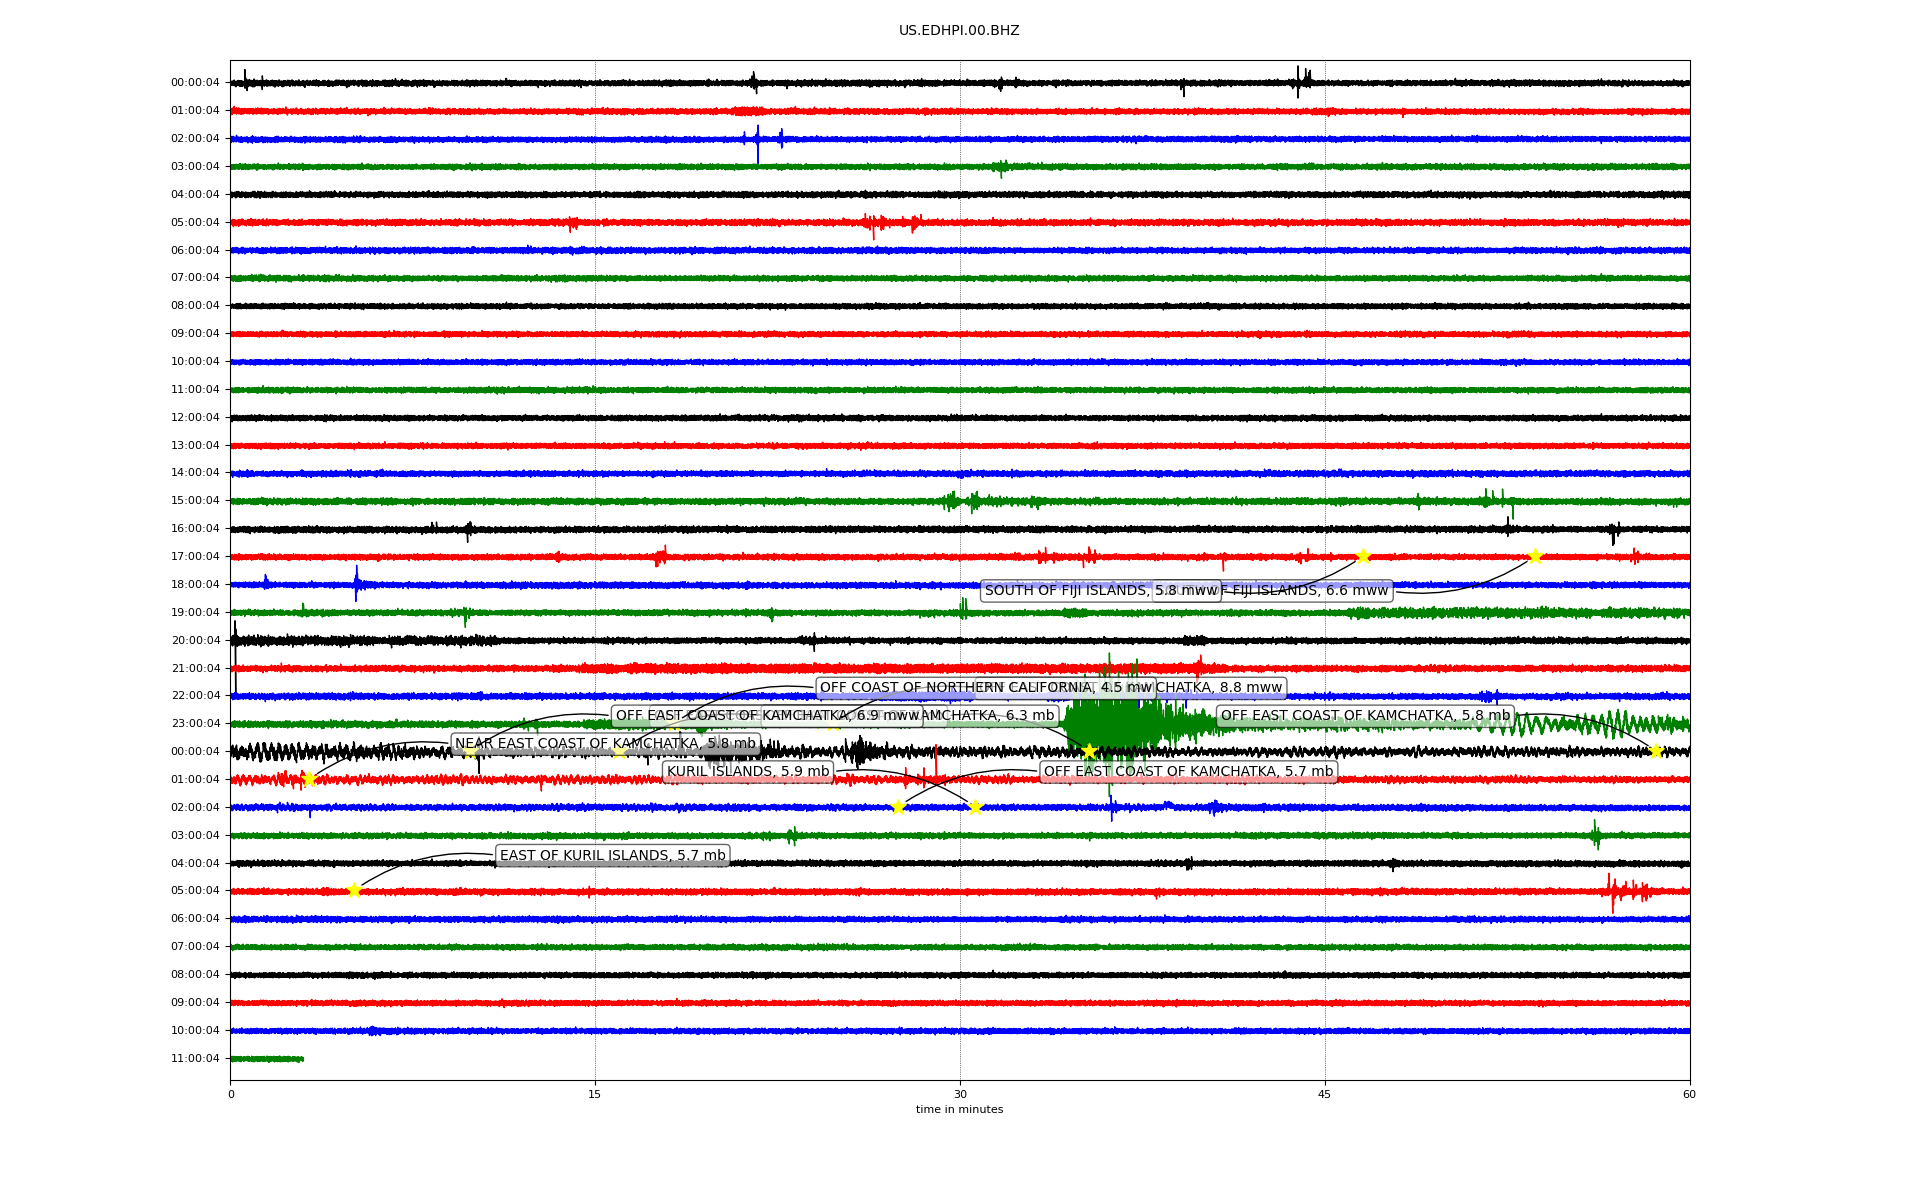Click the label 'EAST OF KURIL ISLANDS, 5.7 mb'
1920x1200 pixels.
(x=613, y=856)
